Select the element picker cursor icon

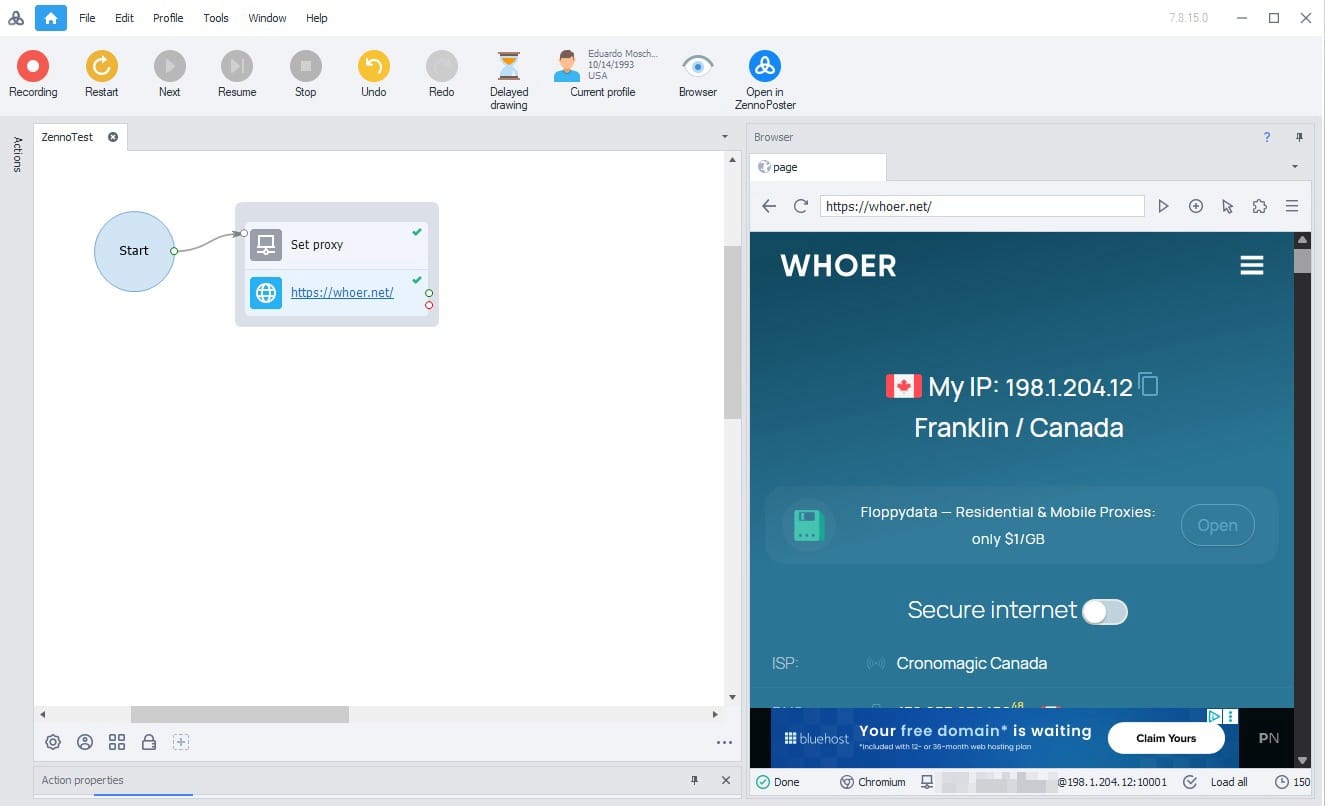[1227, 206]
